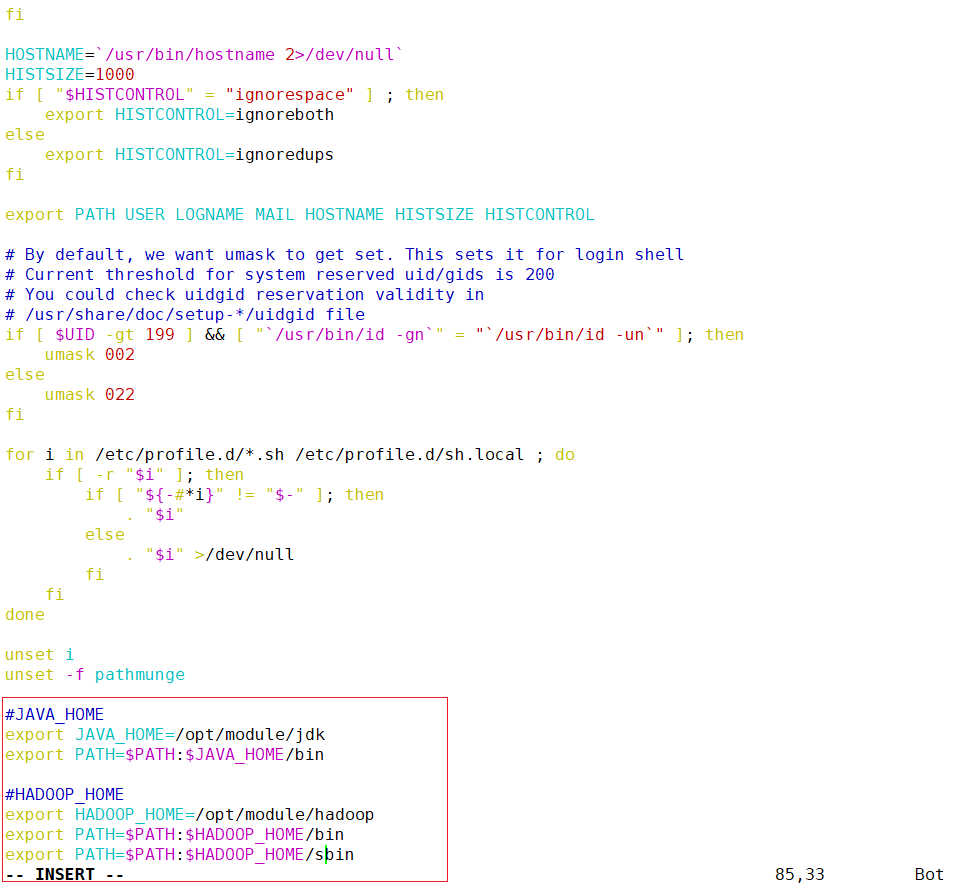This screenshot has height=893, width=960.
Task: Click the 'if [ -r "$i" ]; then' line
Action: (144, 475)
